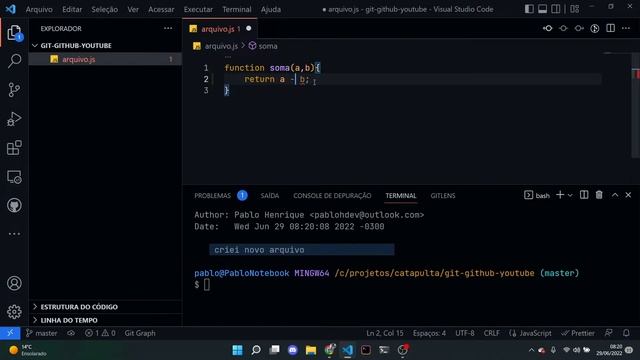Open the Source Control view
The width and height of the screenshot is (640, 360).
tap(14, 90)
